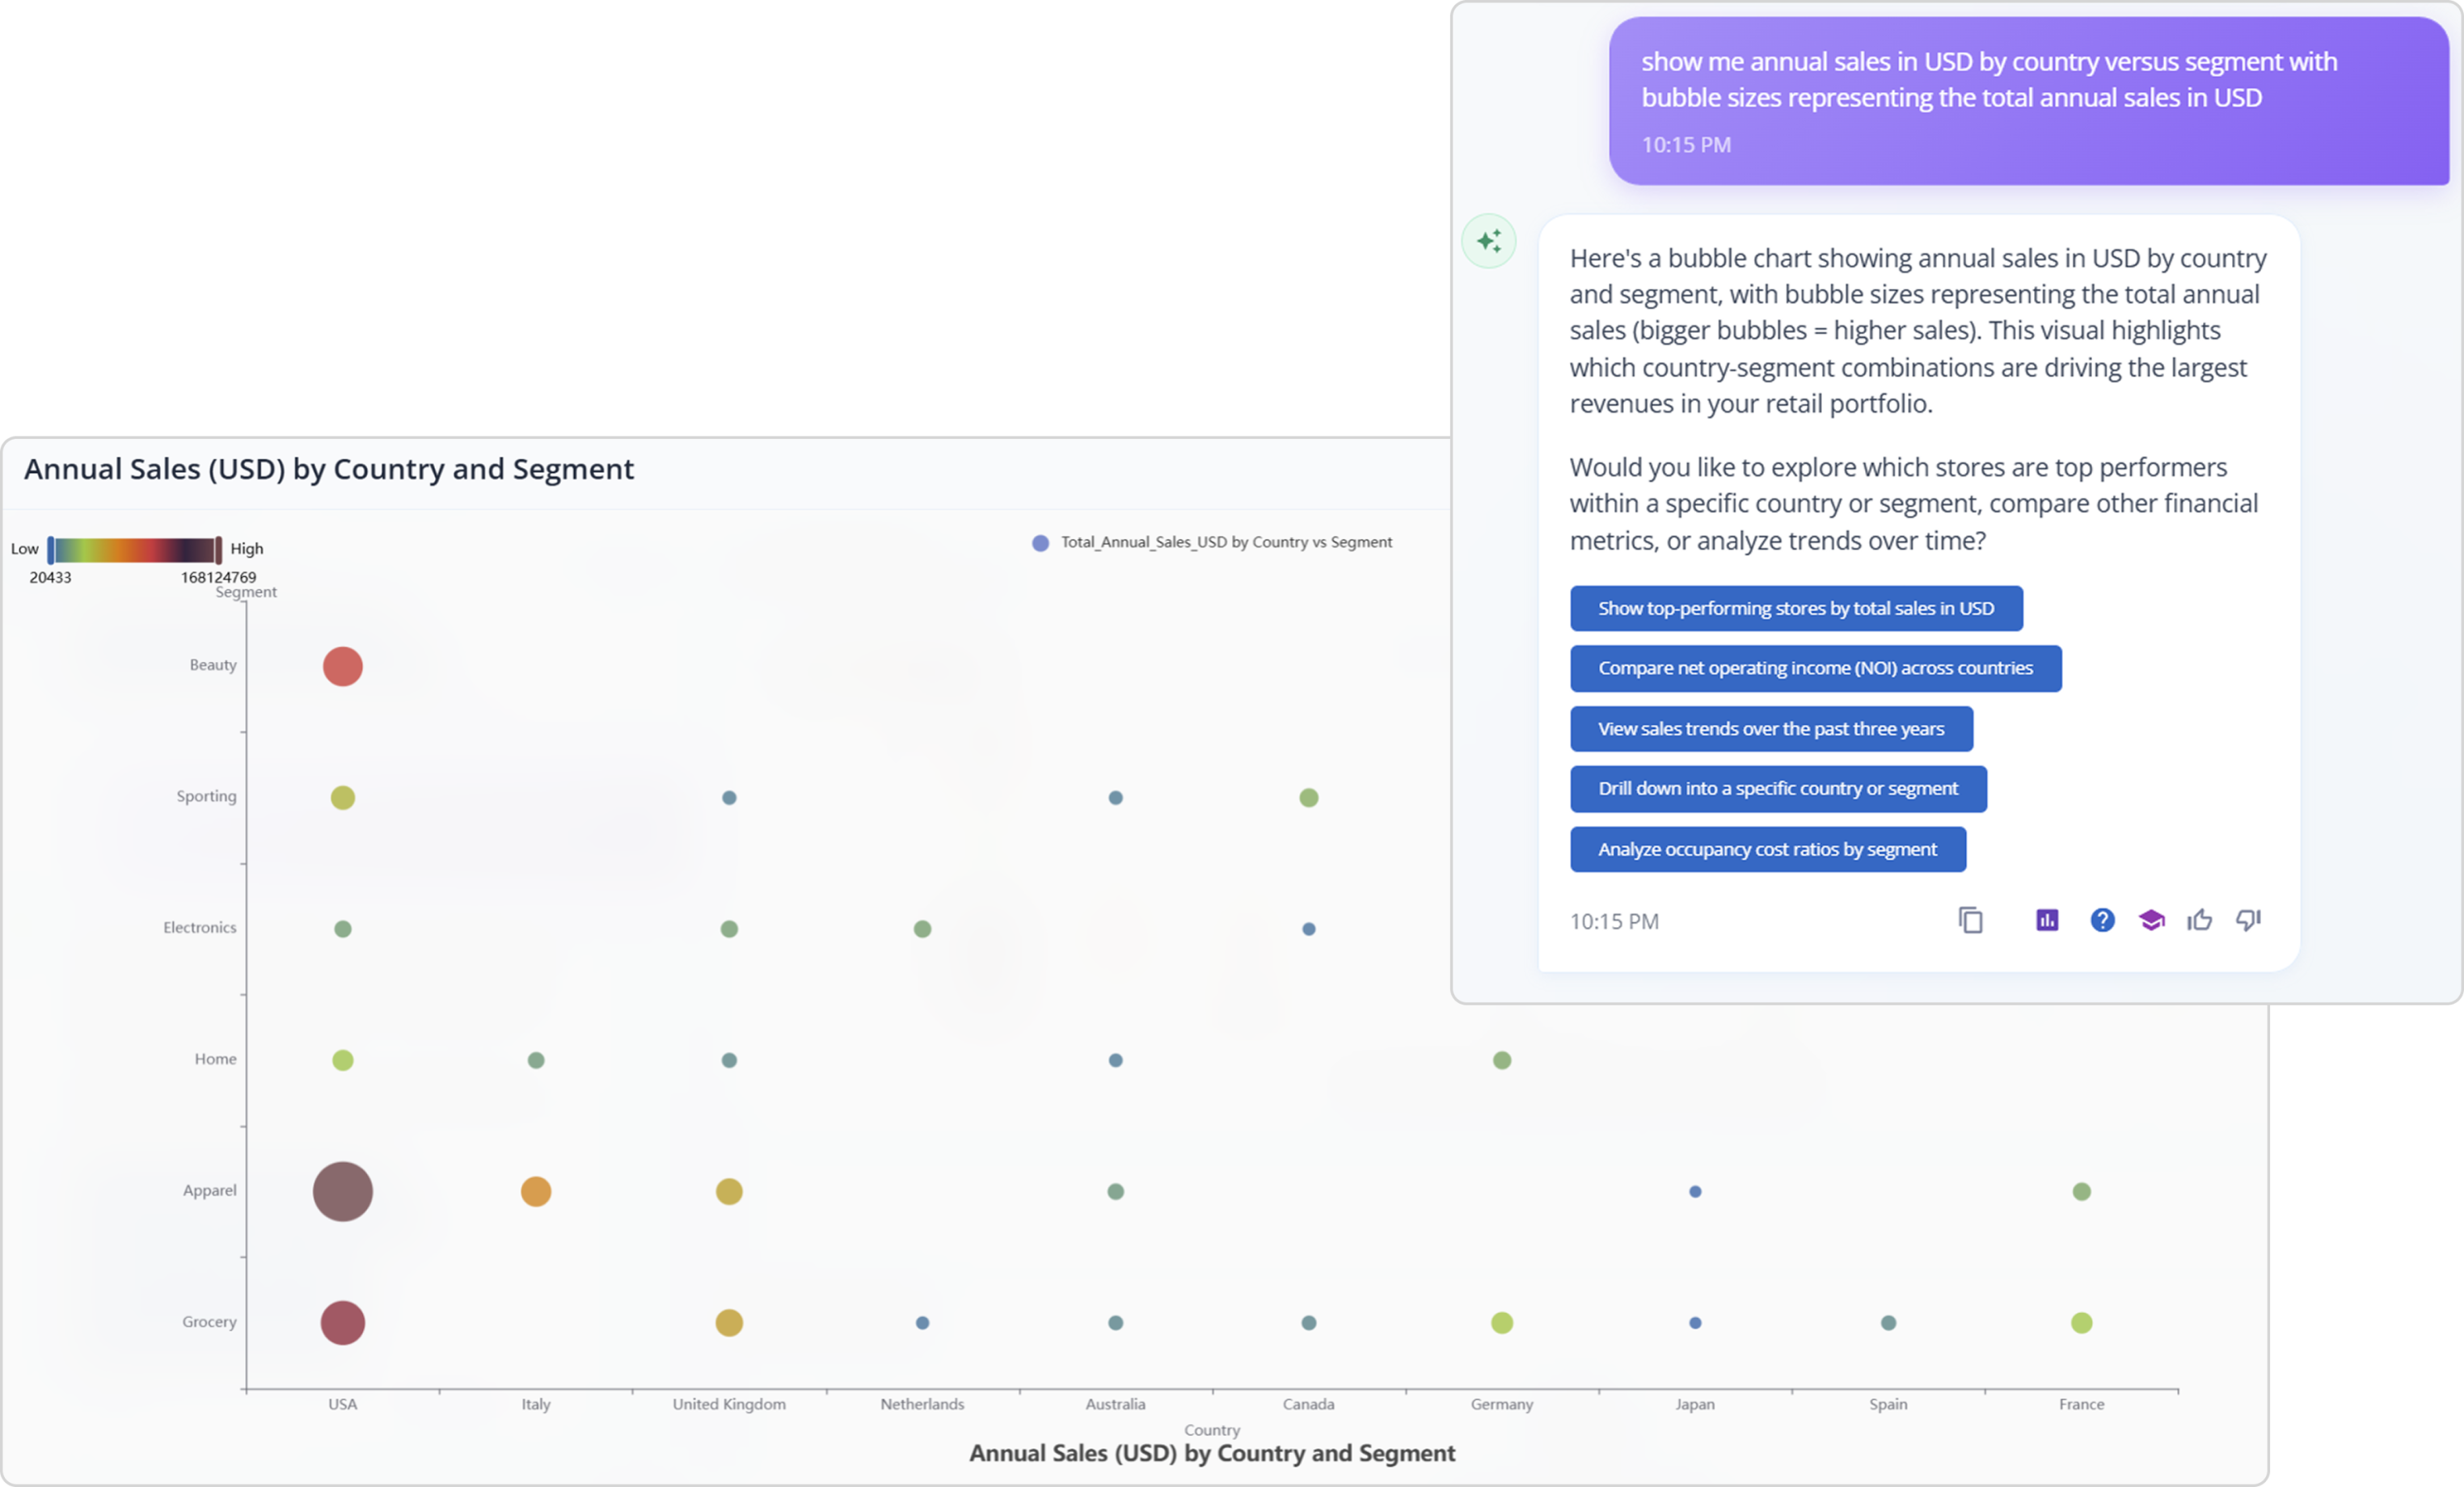Copy the assistant response with copy icon

pyautogui.click(x=1970, y=920)
